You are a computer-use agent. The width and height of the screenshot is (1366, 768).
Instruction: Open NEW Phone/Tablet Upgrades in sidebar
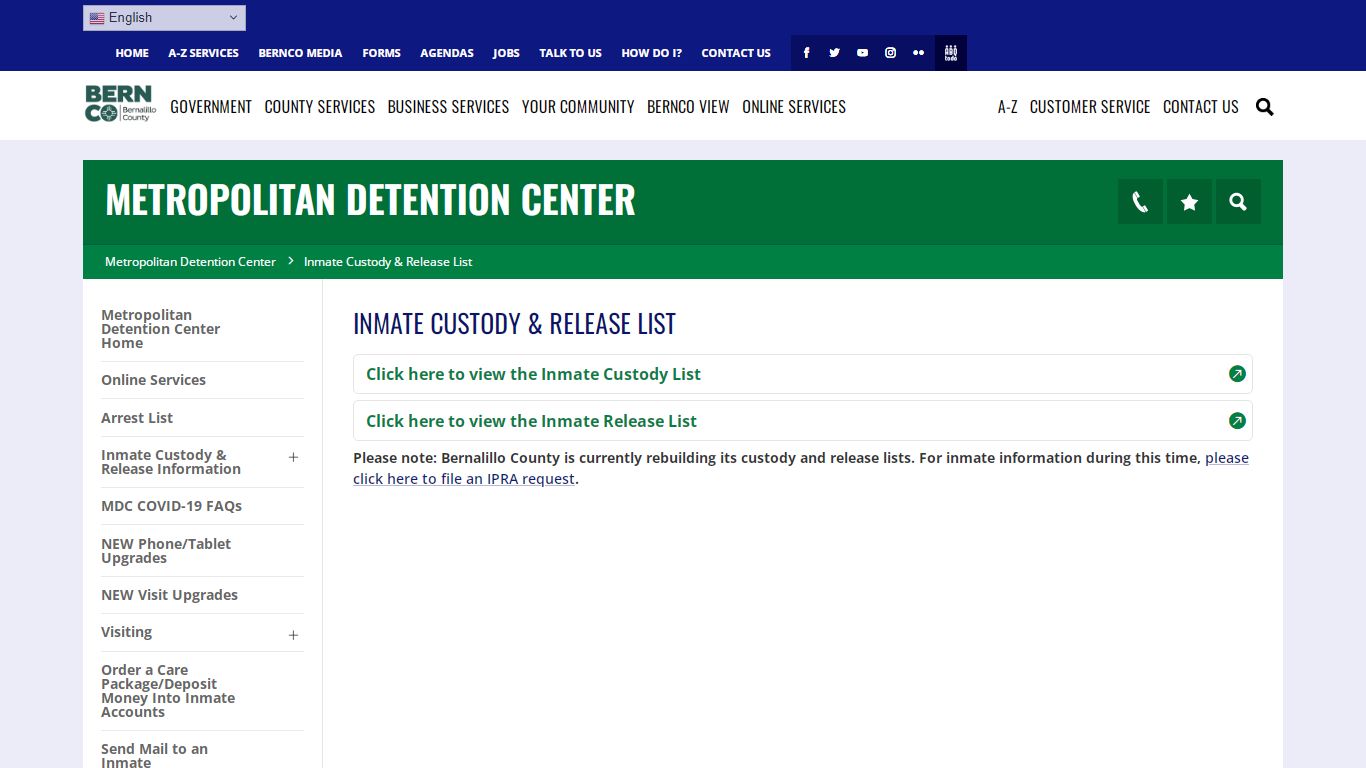tap(166, 551)
